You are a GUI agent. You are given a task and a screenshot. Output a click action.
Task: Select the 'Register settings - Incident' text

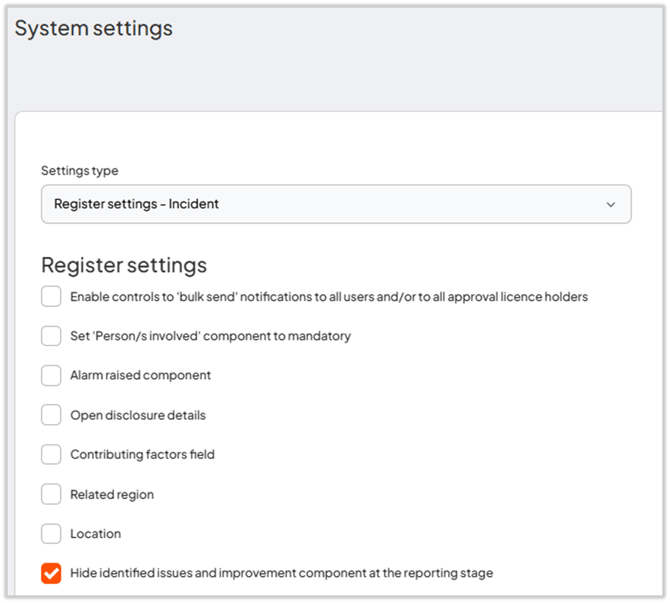(136, 204)
